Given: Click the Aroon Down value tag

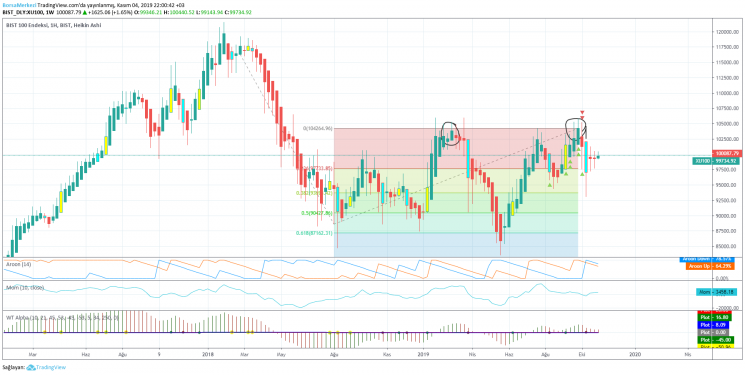Looking at the screenshot, I should click(x=708, y=260).
